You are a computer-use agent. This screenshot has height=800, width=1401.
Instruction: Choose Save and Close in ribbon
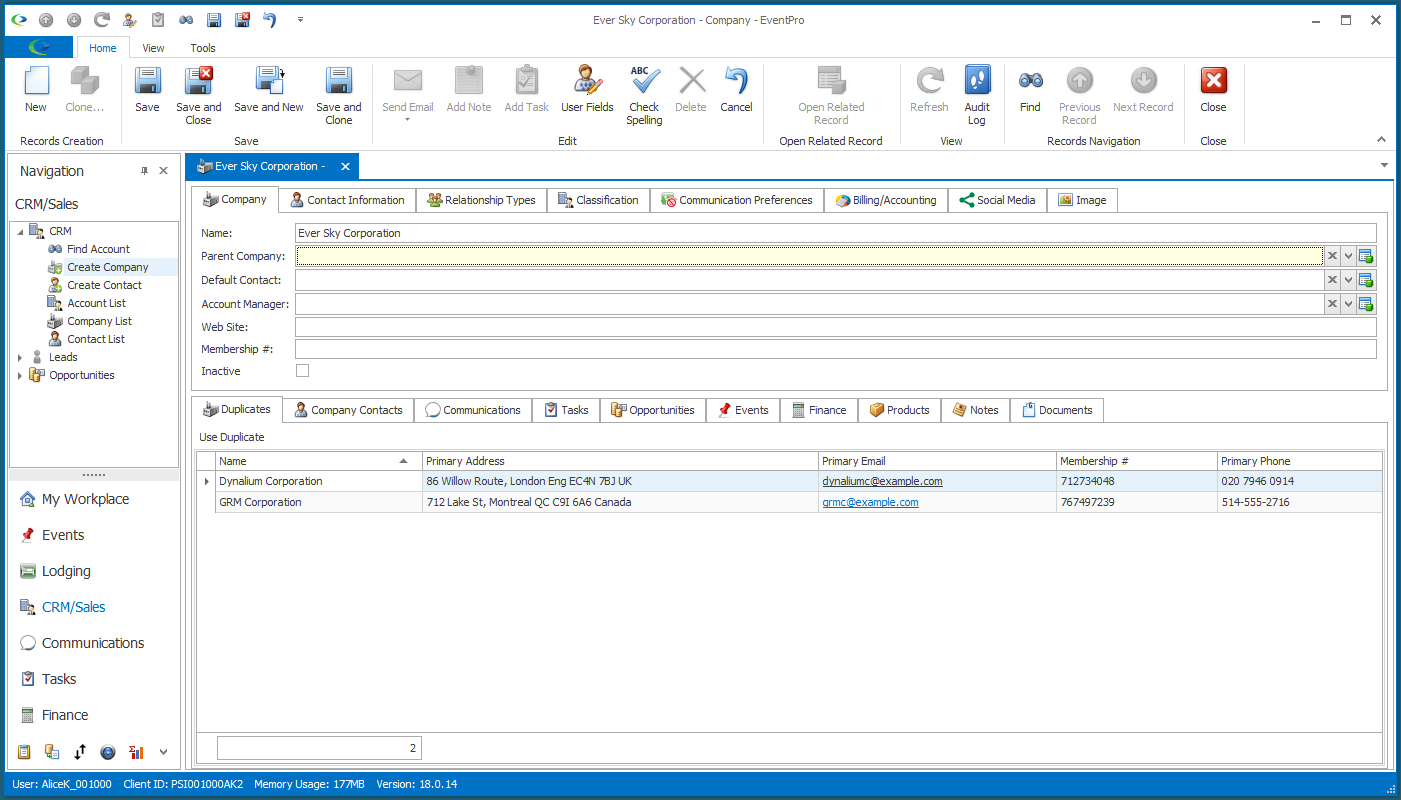(x=199, y=96)
